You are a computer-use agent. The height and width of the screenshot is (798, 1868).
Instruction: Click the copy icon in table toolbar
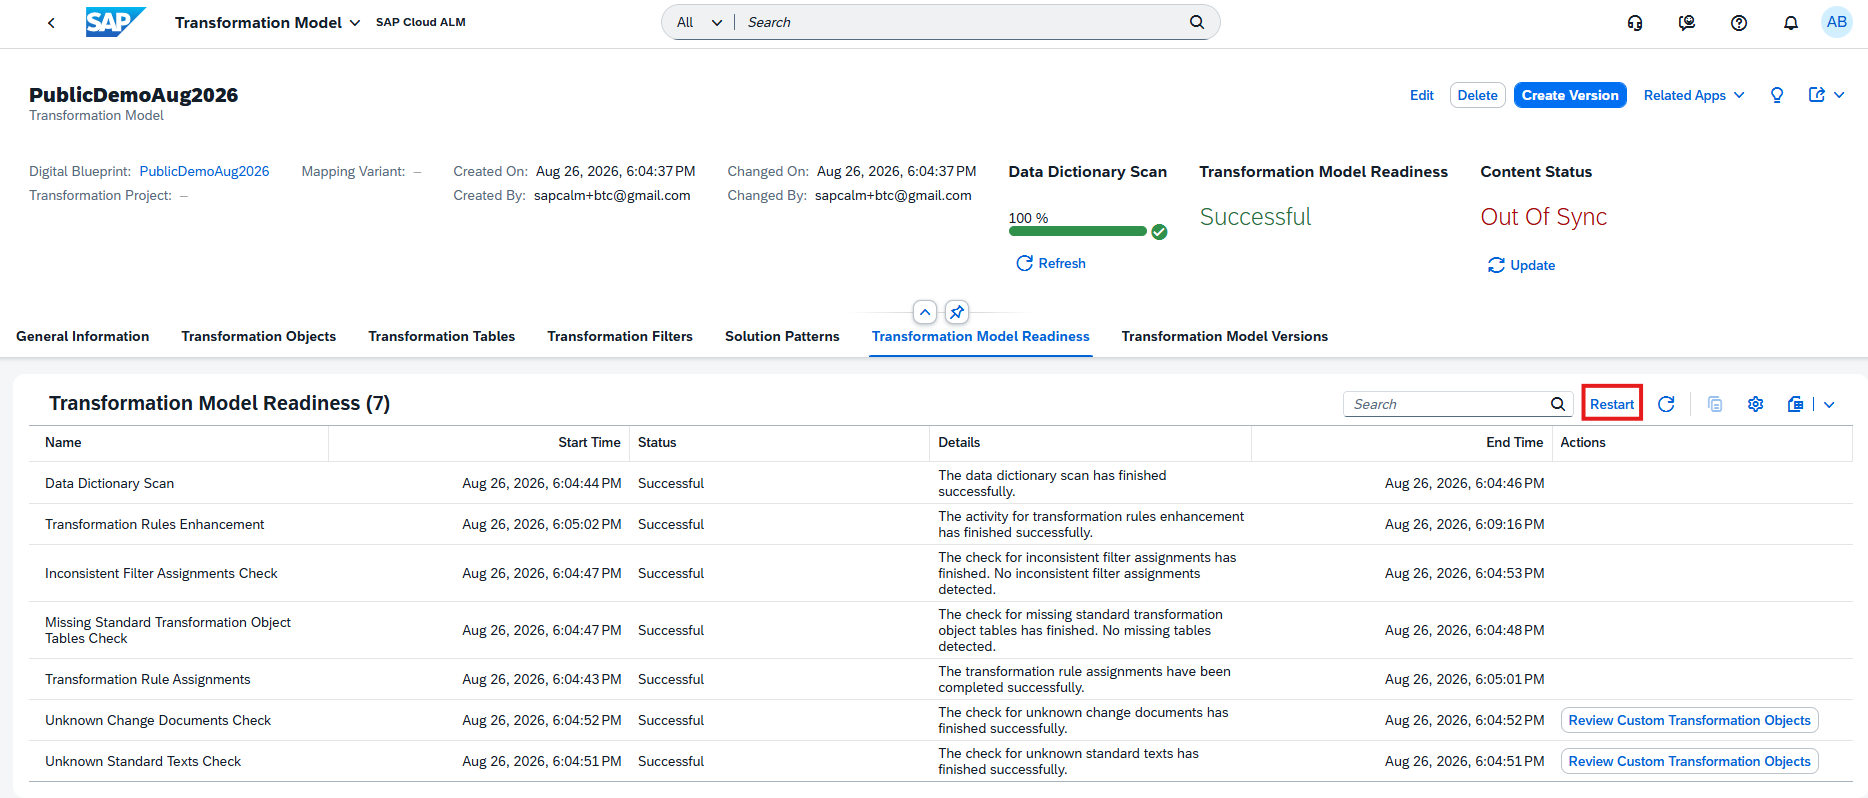click(x=1715, y=404)
